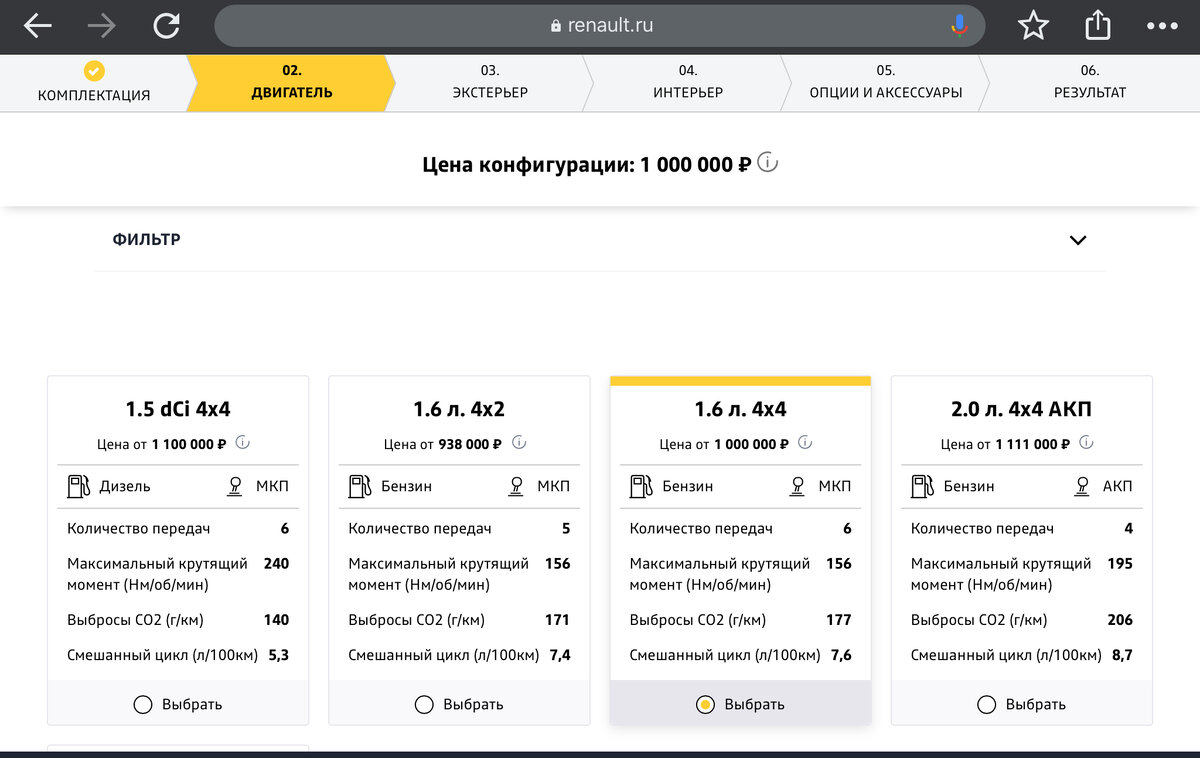Open info icon next to 938 000 ₽

tap(518, 442)
